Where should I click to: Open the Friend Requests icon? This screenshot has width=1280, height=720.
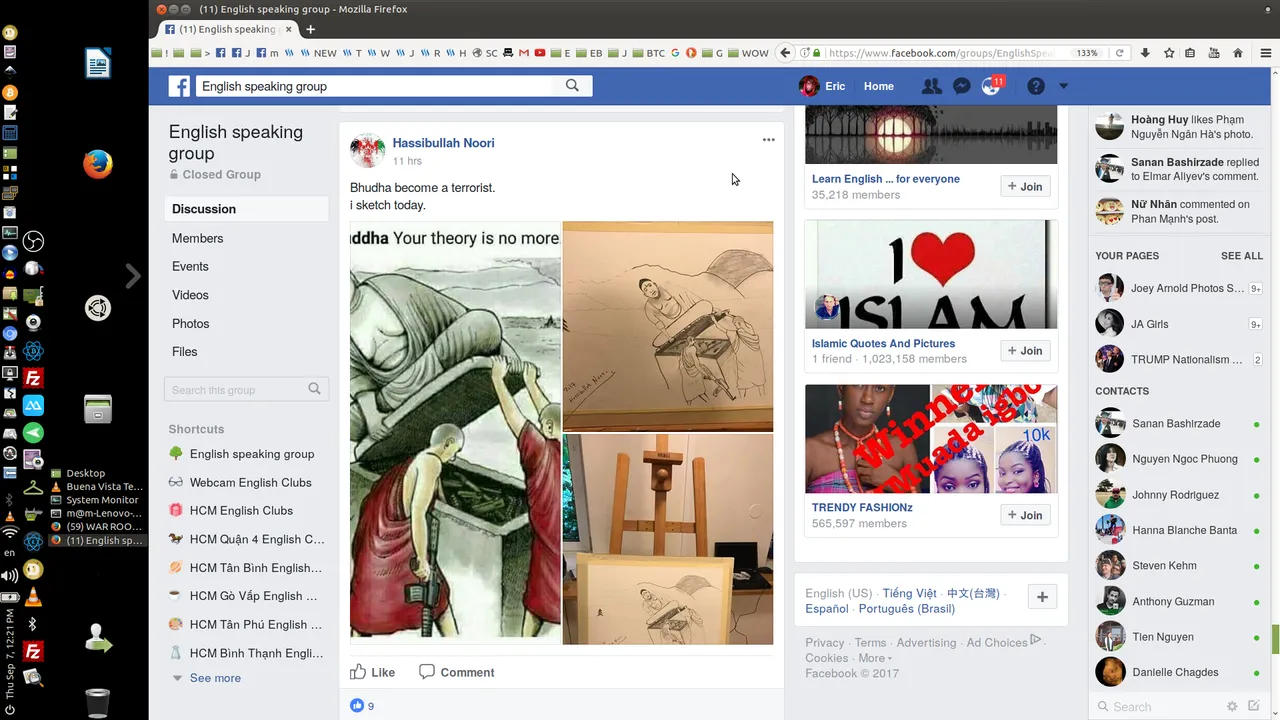click(x=931, y=86)
